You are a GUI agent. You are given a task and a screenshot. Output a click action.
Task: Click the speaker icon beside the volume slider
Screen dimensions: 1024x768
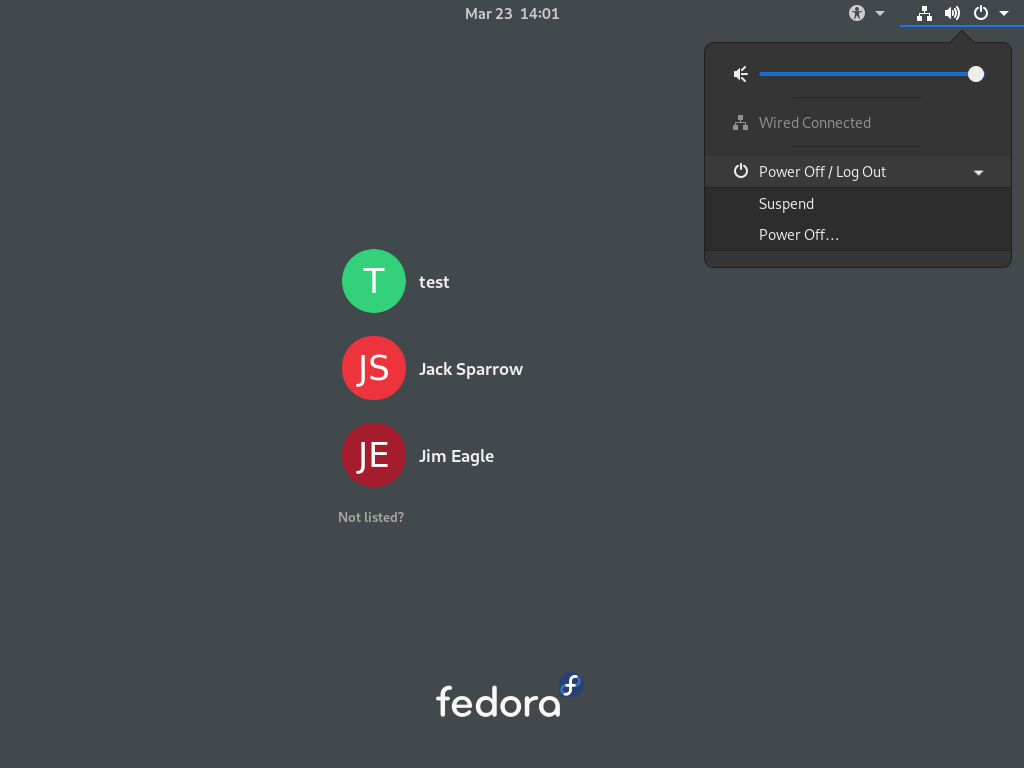click(x=741, y=74)
